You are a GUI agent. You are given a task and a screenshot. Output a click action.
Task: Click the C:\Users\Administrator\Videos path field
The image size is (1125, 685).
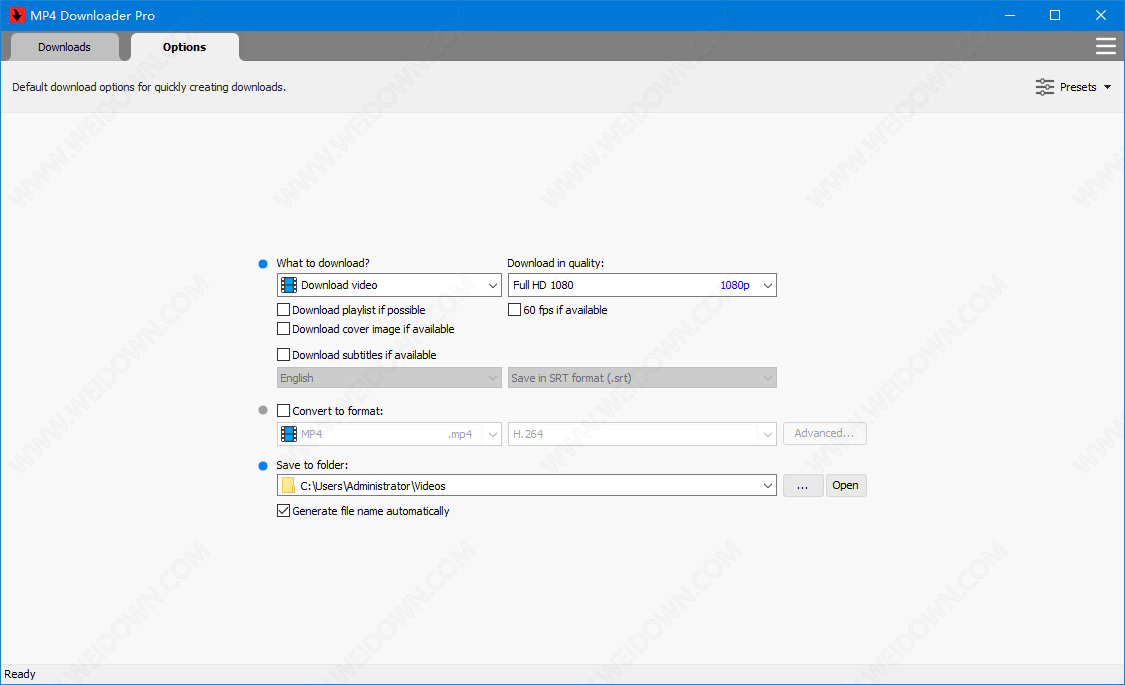click(527, 486)
